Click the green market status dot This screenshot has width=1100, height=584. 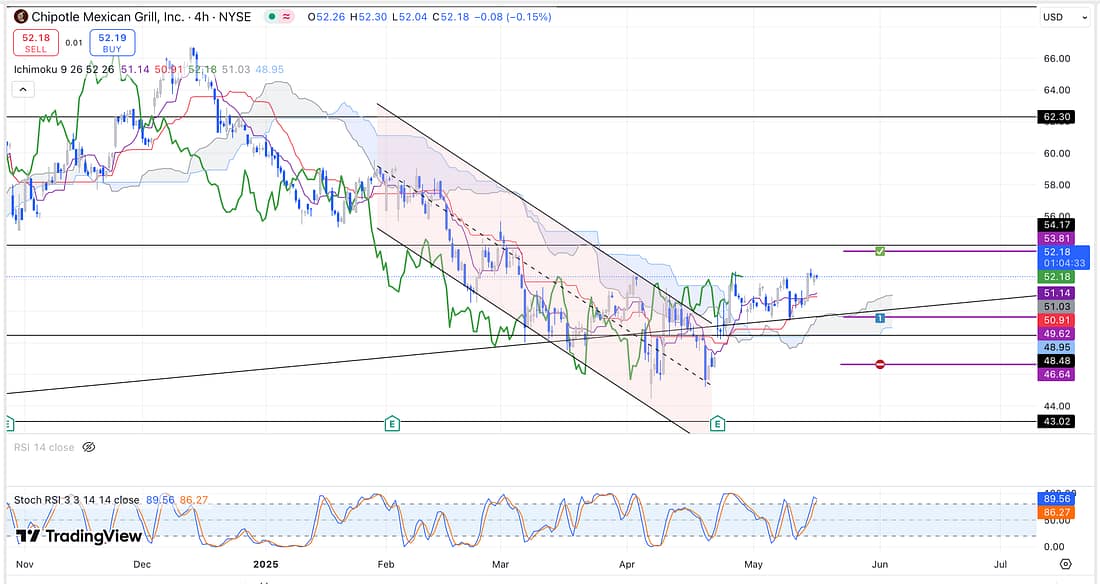coord(272,17)
